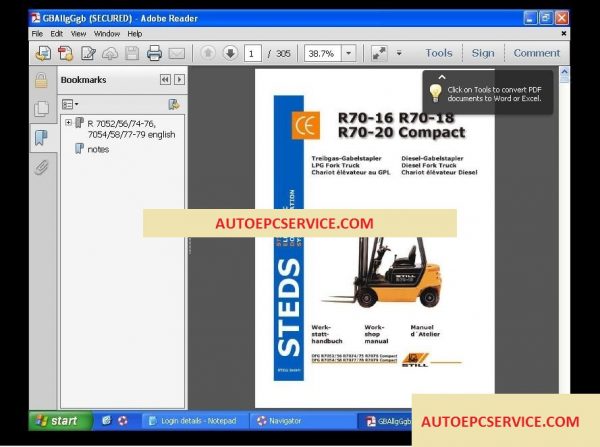Image resolution: width=600 pixels, height=447 pixels.
Task: Expand the R 7052/56/74-76 bookmark
Action: (68, 122)
